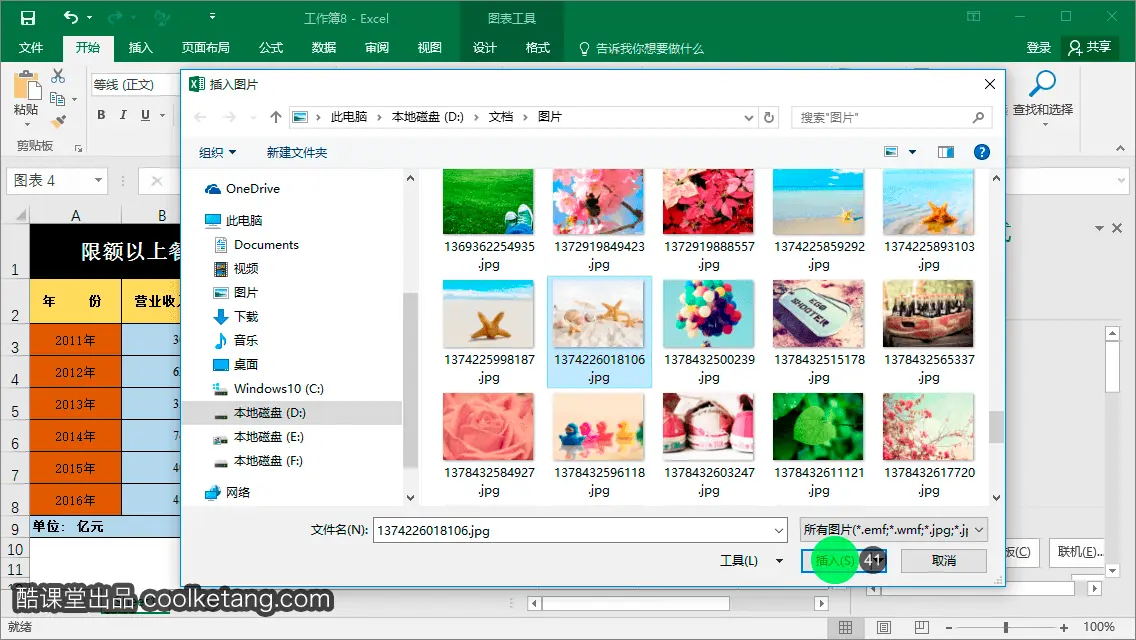Click the Copy icon in clipboard group
Screen dimensions: 1136x640
pyautogui.click(x=57, y=99)
